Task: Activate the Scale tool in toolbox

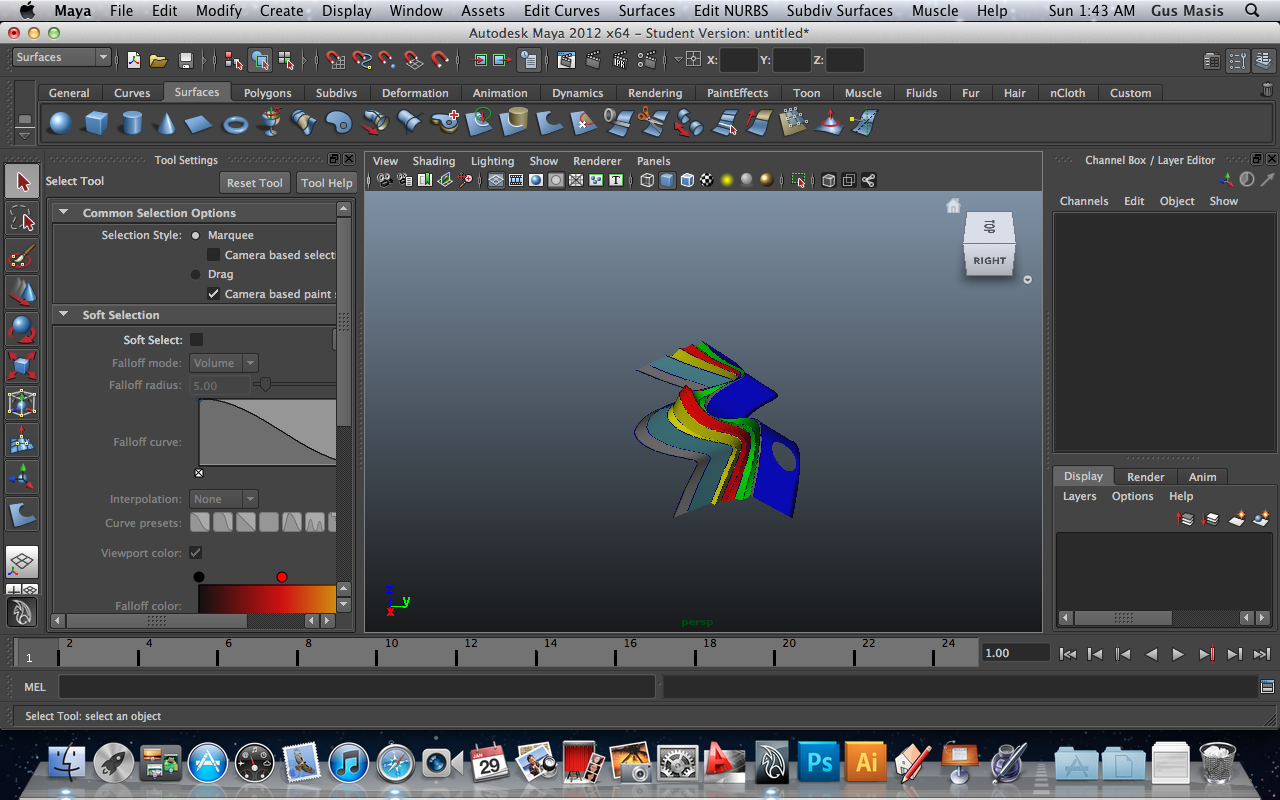Action: tap(22, 366)
